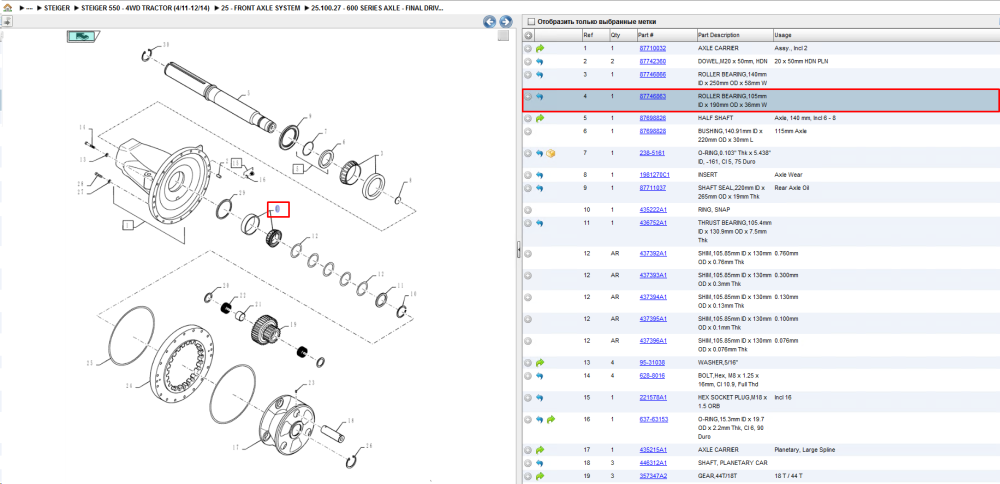The image size is (1000, 484).
Task: Navigate forward with the blue right arrow
Action: coord(505,22)
